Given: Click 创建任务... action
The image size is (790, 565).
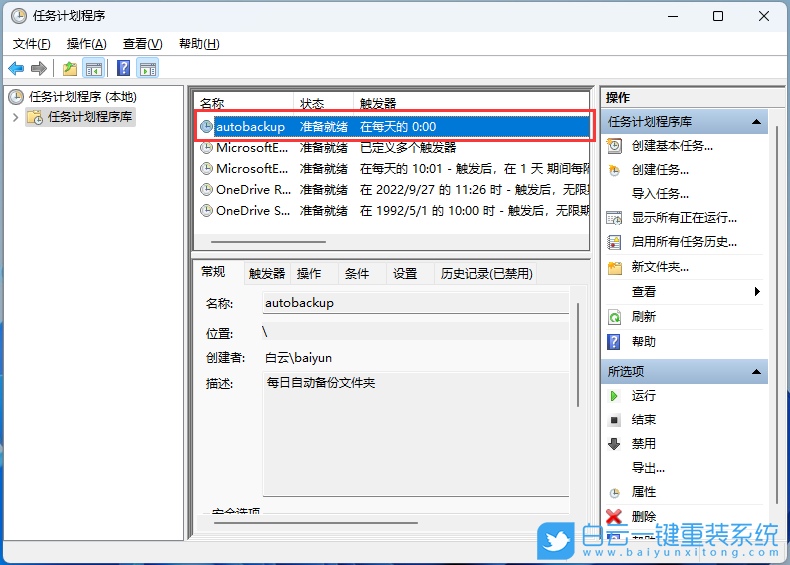Looking at the screenshot, I should [x=660, y=170].
